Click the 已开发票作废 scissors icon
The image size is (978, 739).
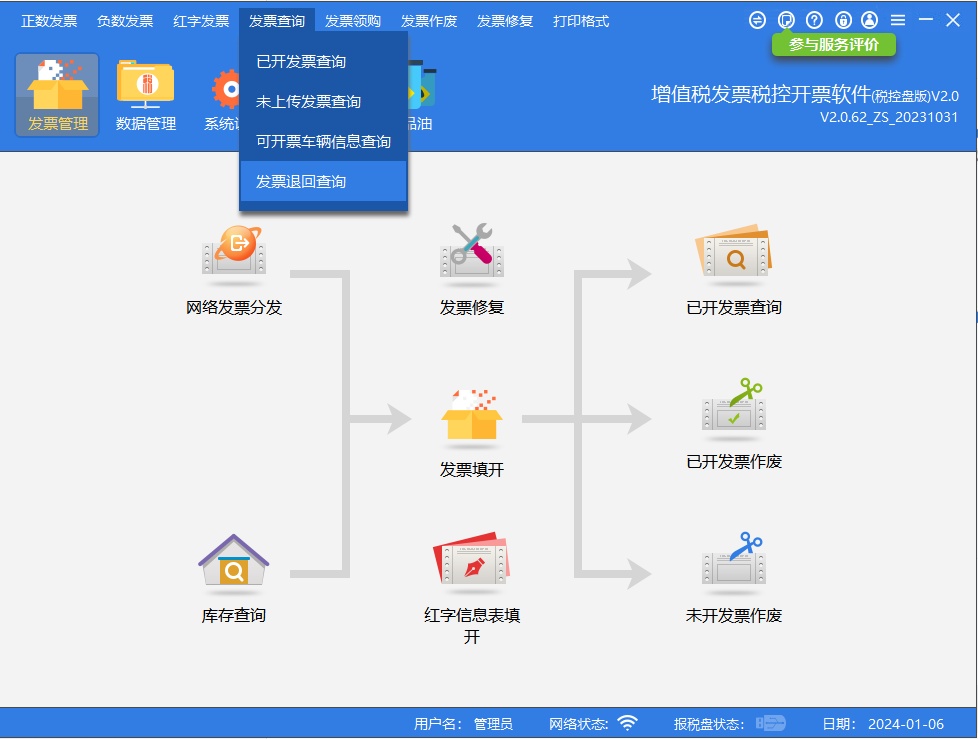(733, 410)
